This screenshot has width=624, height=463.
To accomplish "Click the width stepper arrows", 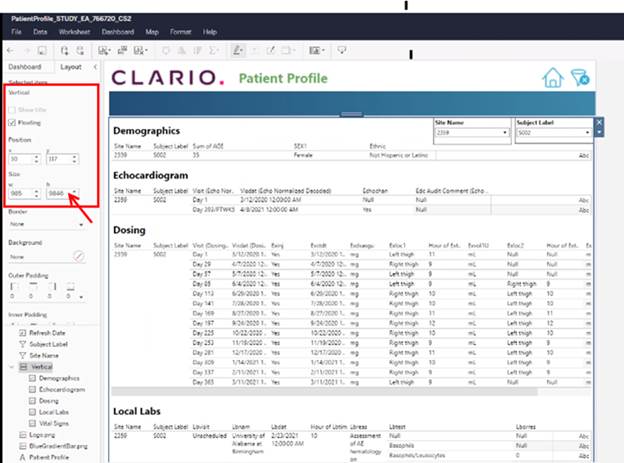I will click(x=37, y=193).
